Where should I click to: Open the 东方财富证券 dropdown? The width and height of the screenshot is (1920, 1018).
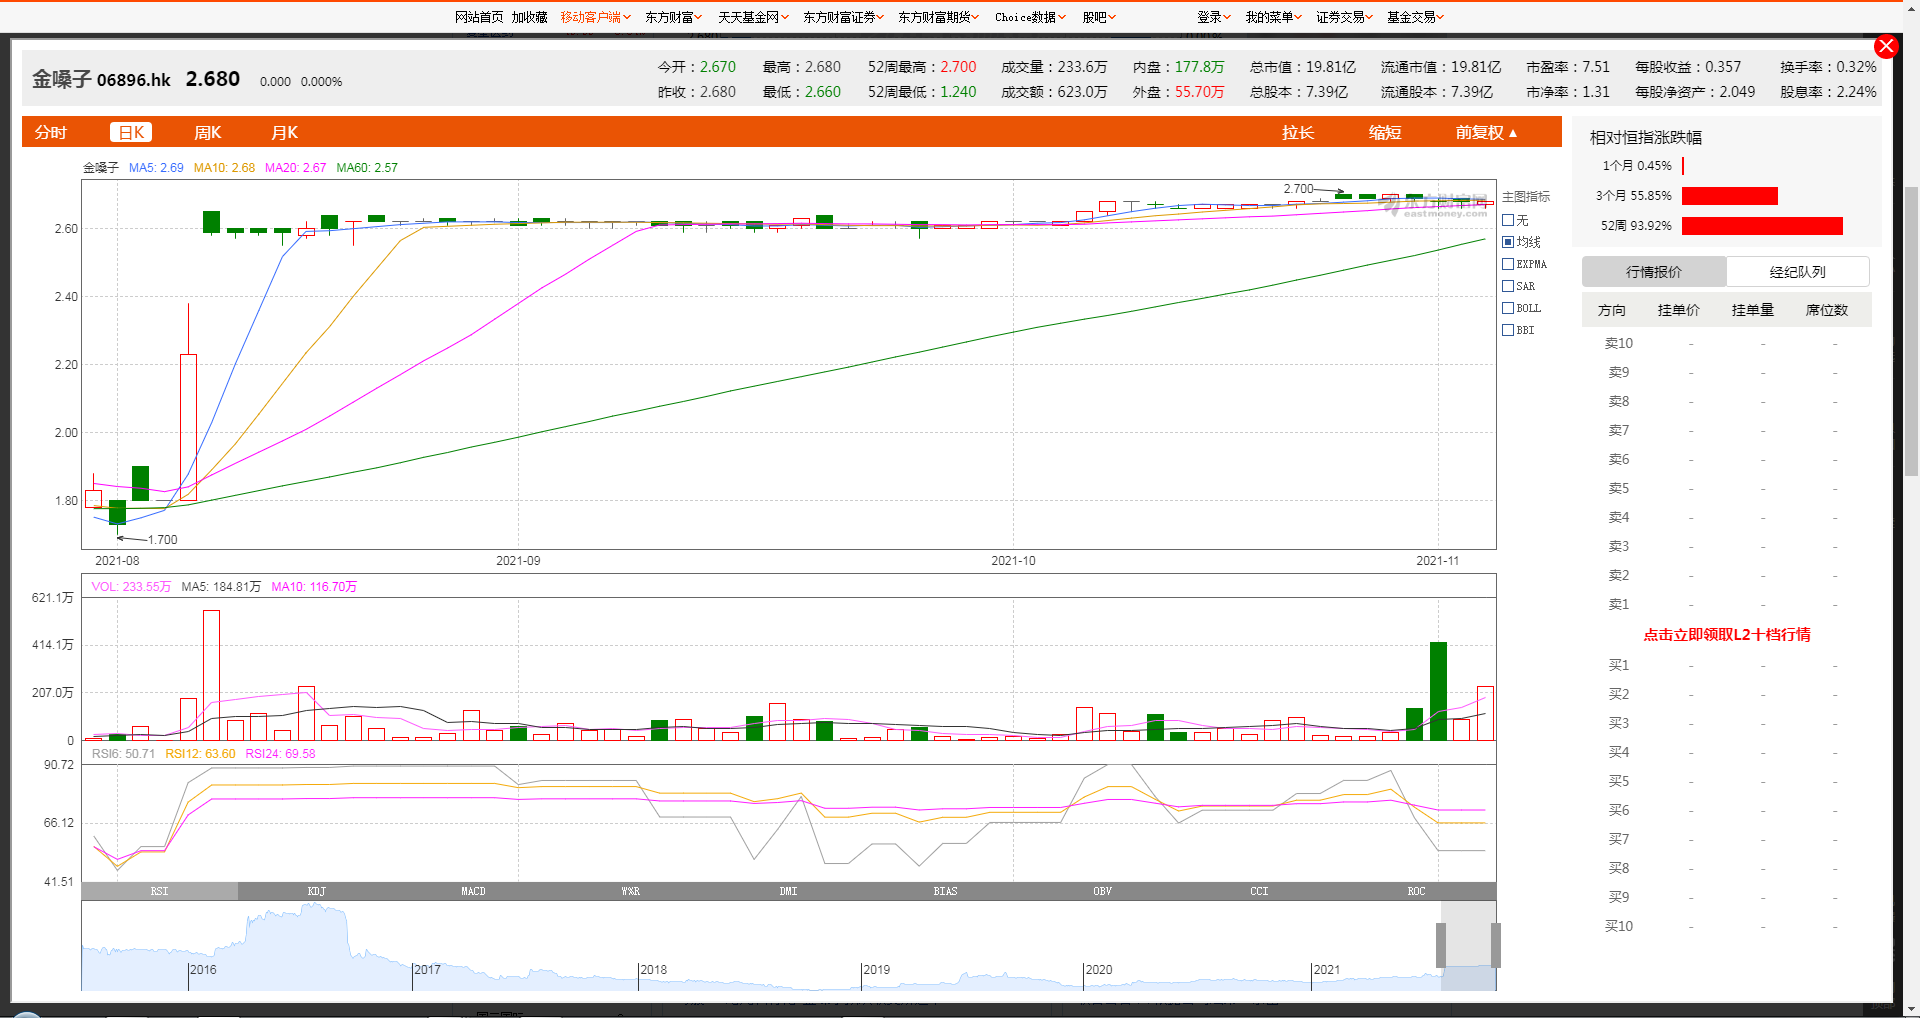click(843, 17)
